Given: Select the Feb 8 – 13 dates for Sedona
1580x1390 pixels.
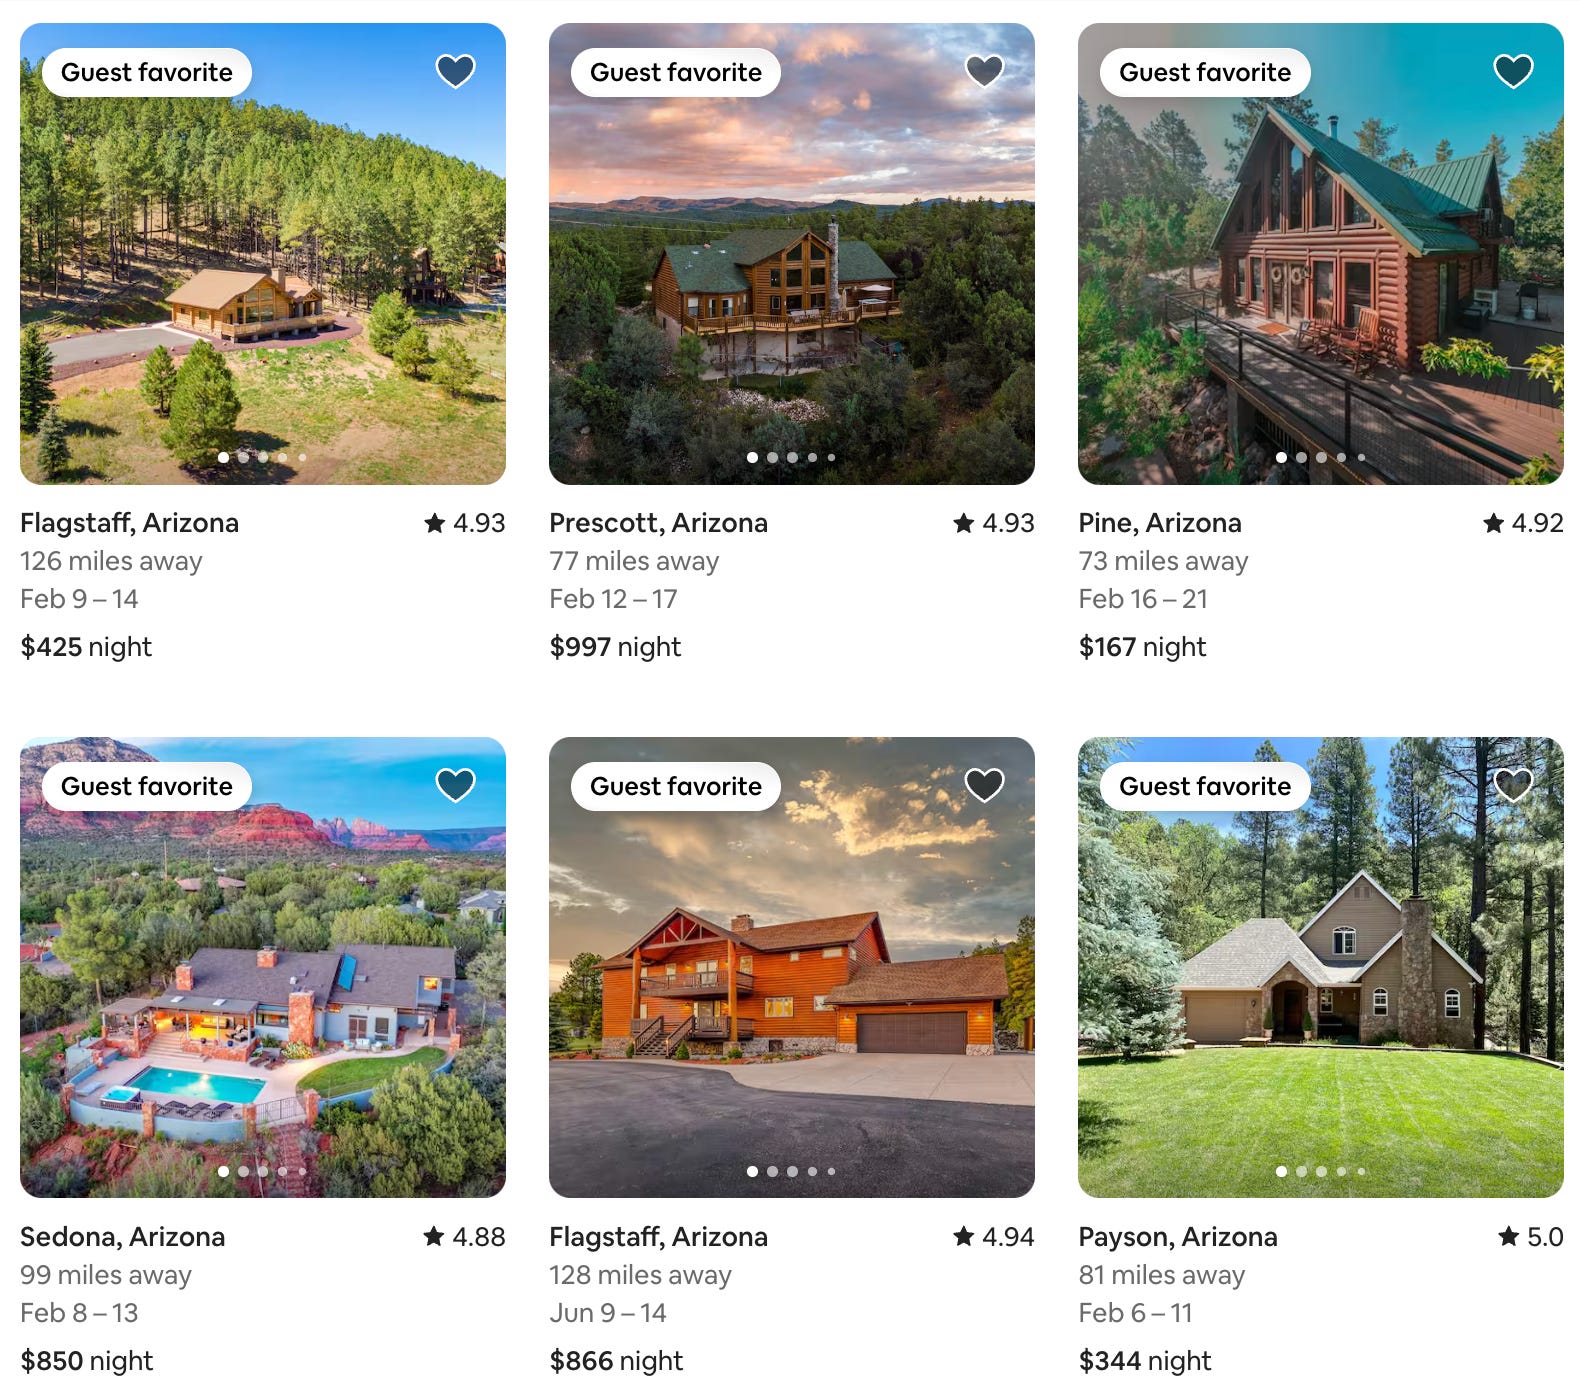Looking at the screenshot, I should click(79, 1313).
